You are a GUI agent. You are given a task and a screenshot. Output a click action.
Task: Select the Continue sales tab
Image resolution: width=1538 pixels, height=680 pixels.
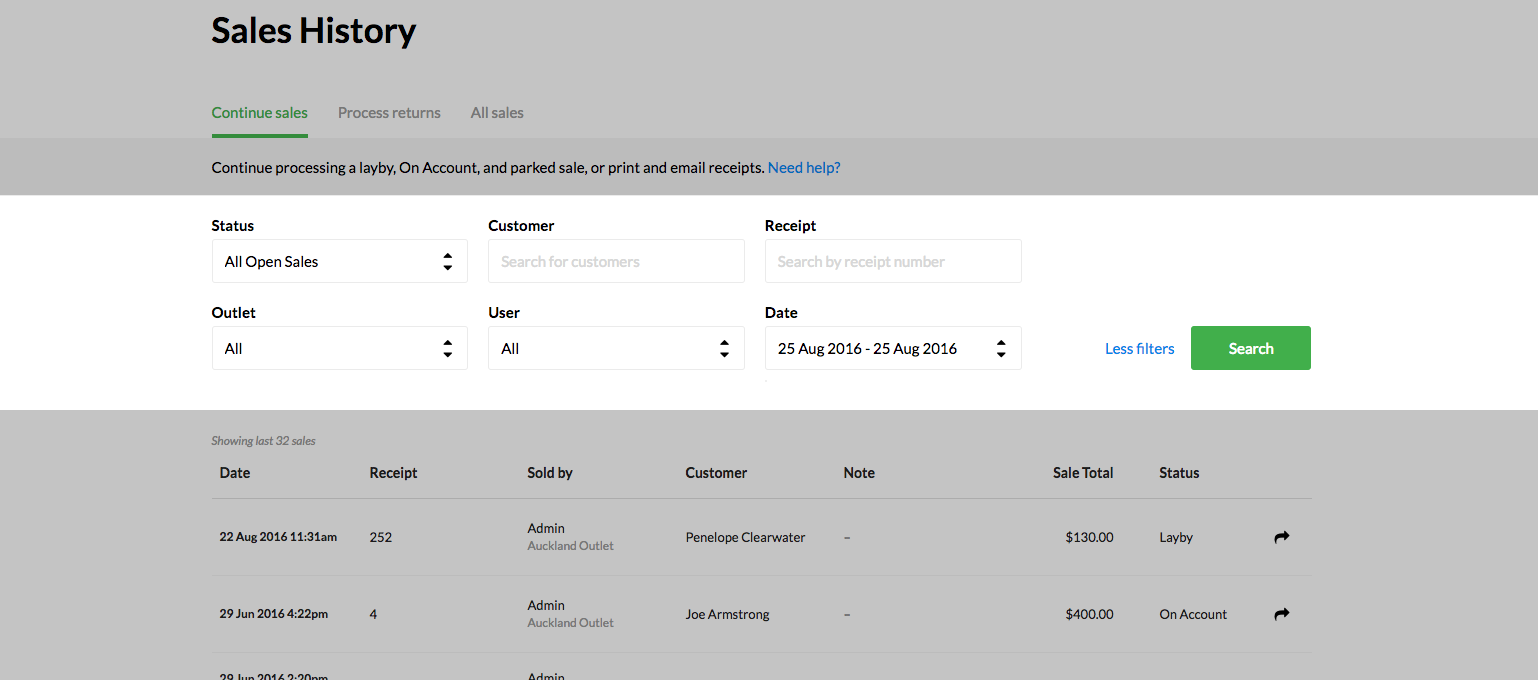pos(260,113)
